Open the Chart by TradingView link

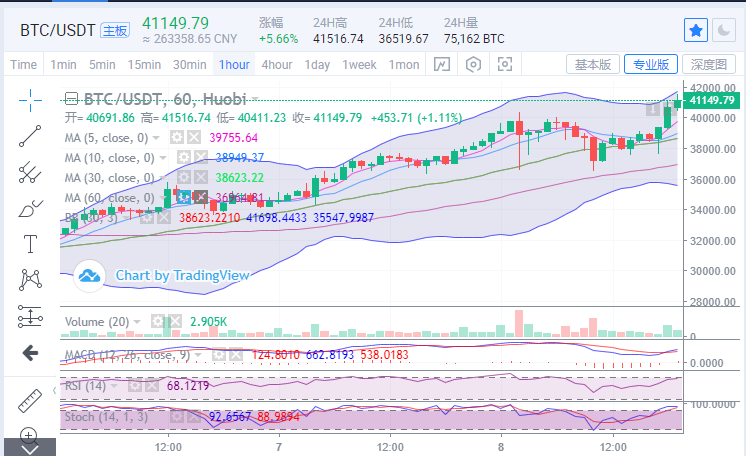coord(182,275)
